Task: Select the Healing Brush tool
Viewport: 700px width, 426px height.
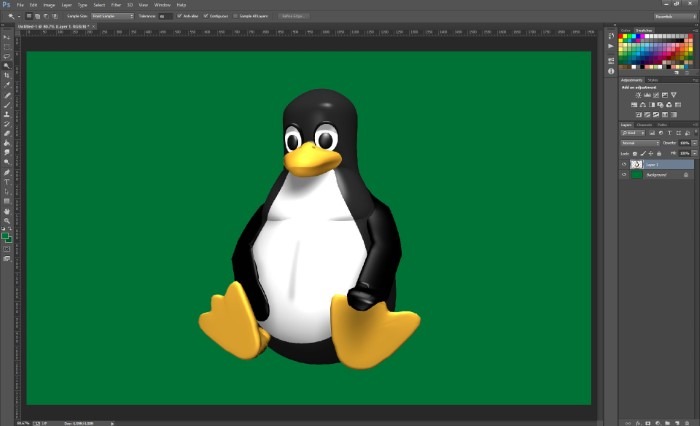Action: [7, 95]
